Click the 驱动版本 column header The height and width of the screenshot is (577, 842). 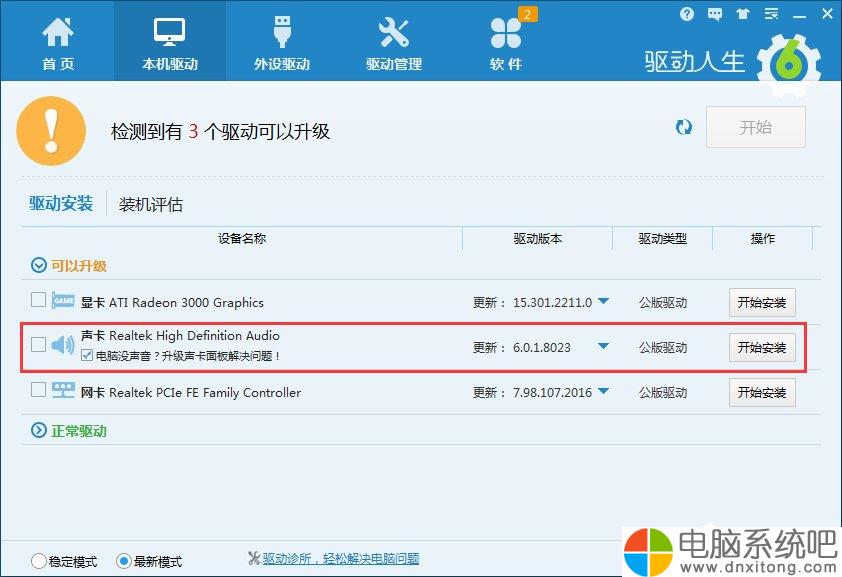(x=538, y=238)
